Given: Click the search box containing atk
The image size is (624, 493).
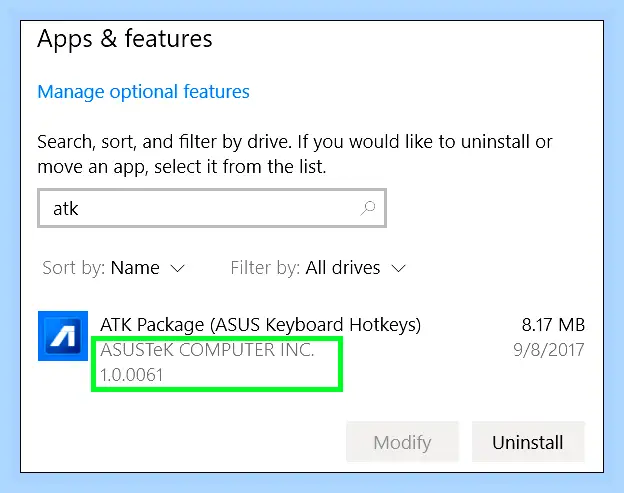Looking at the screenshot, I should pos(212,208).
